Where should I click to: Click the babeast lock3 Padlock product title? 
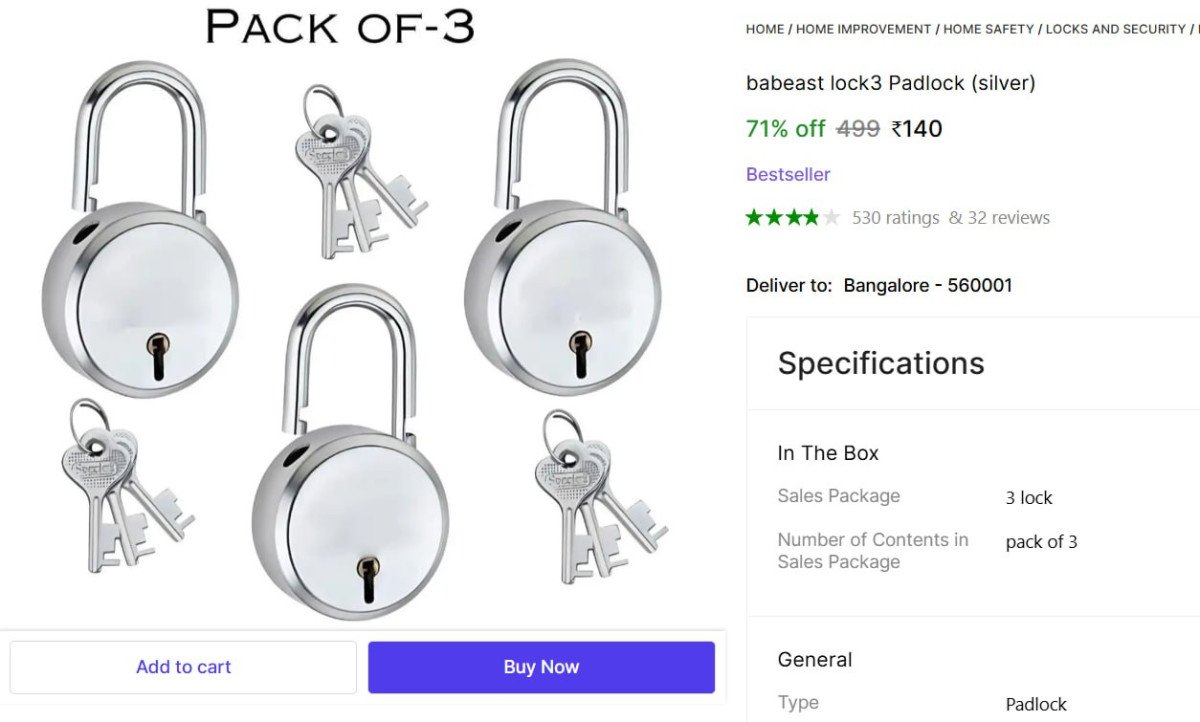pos(890,83)
